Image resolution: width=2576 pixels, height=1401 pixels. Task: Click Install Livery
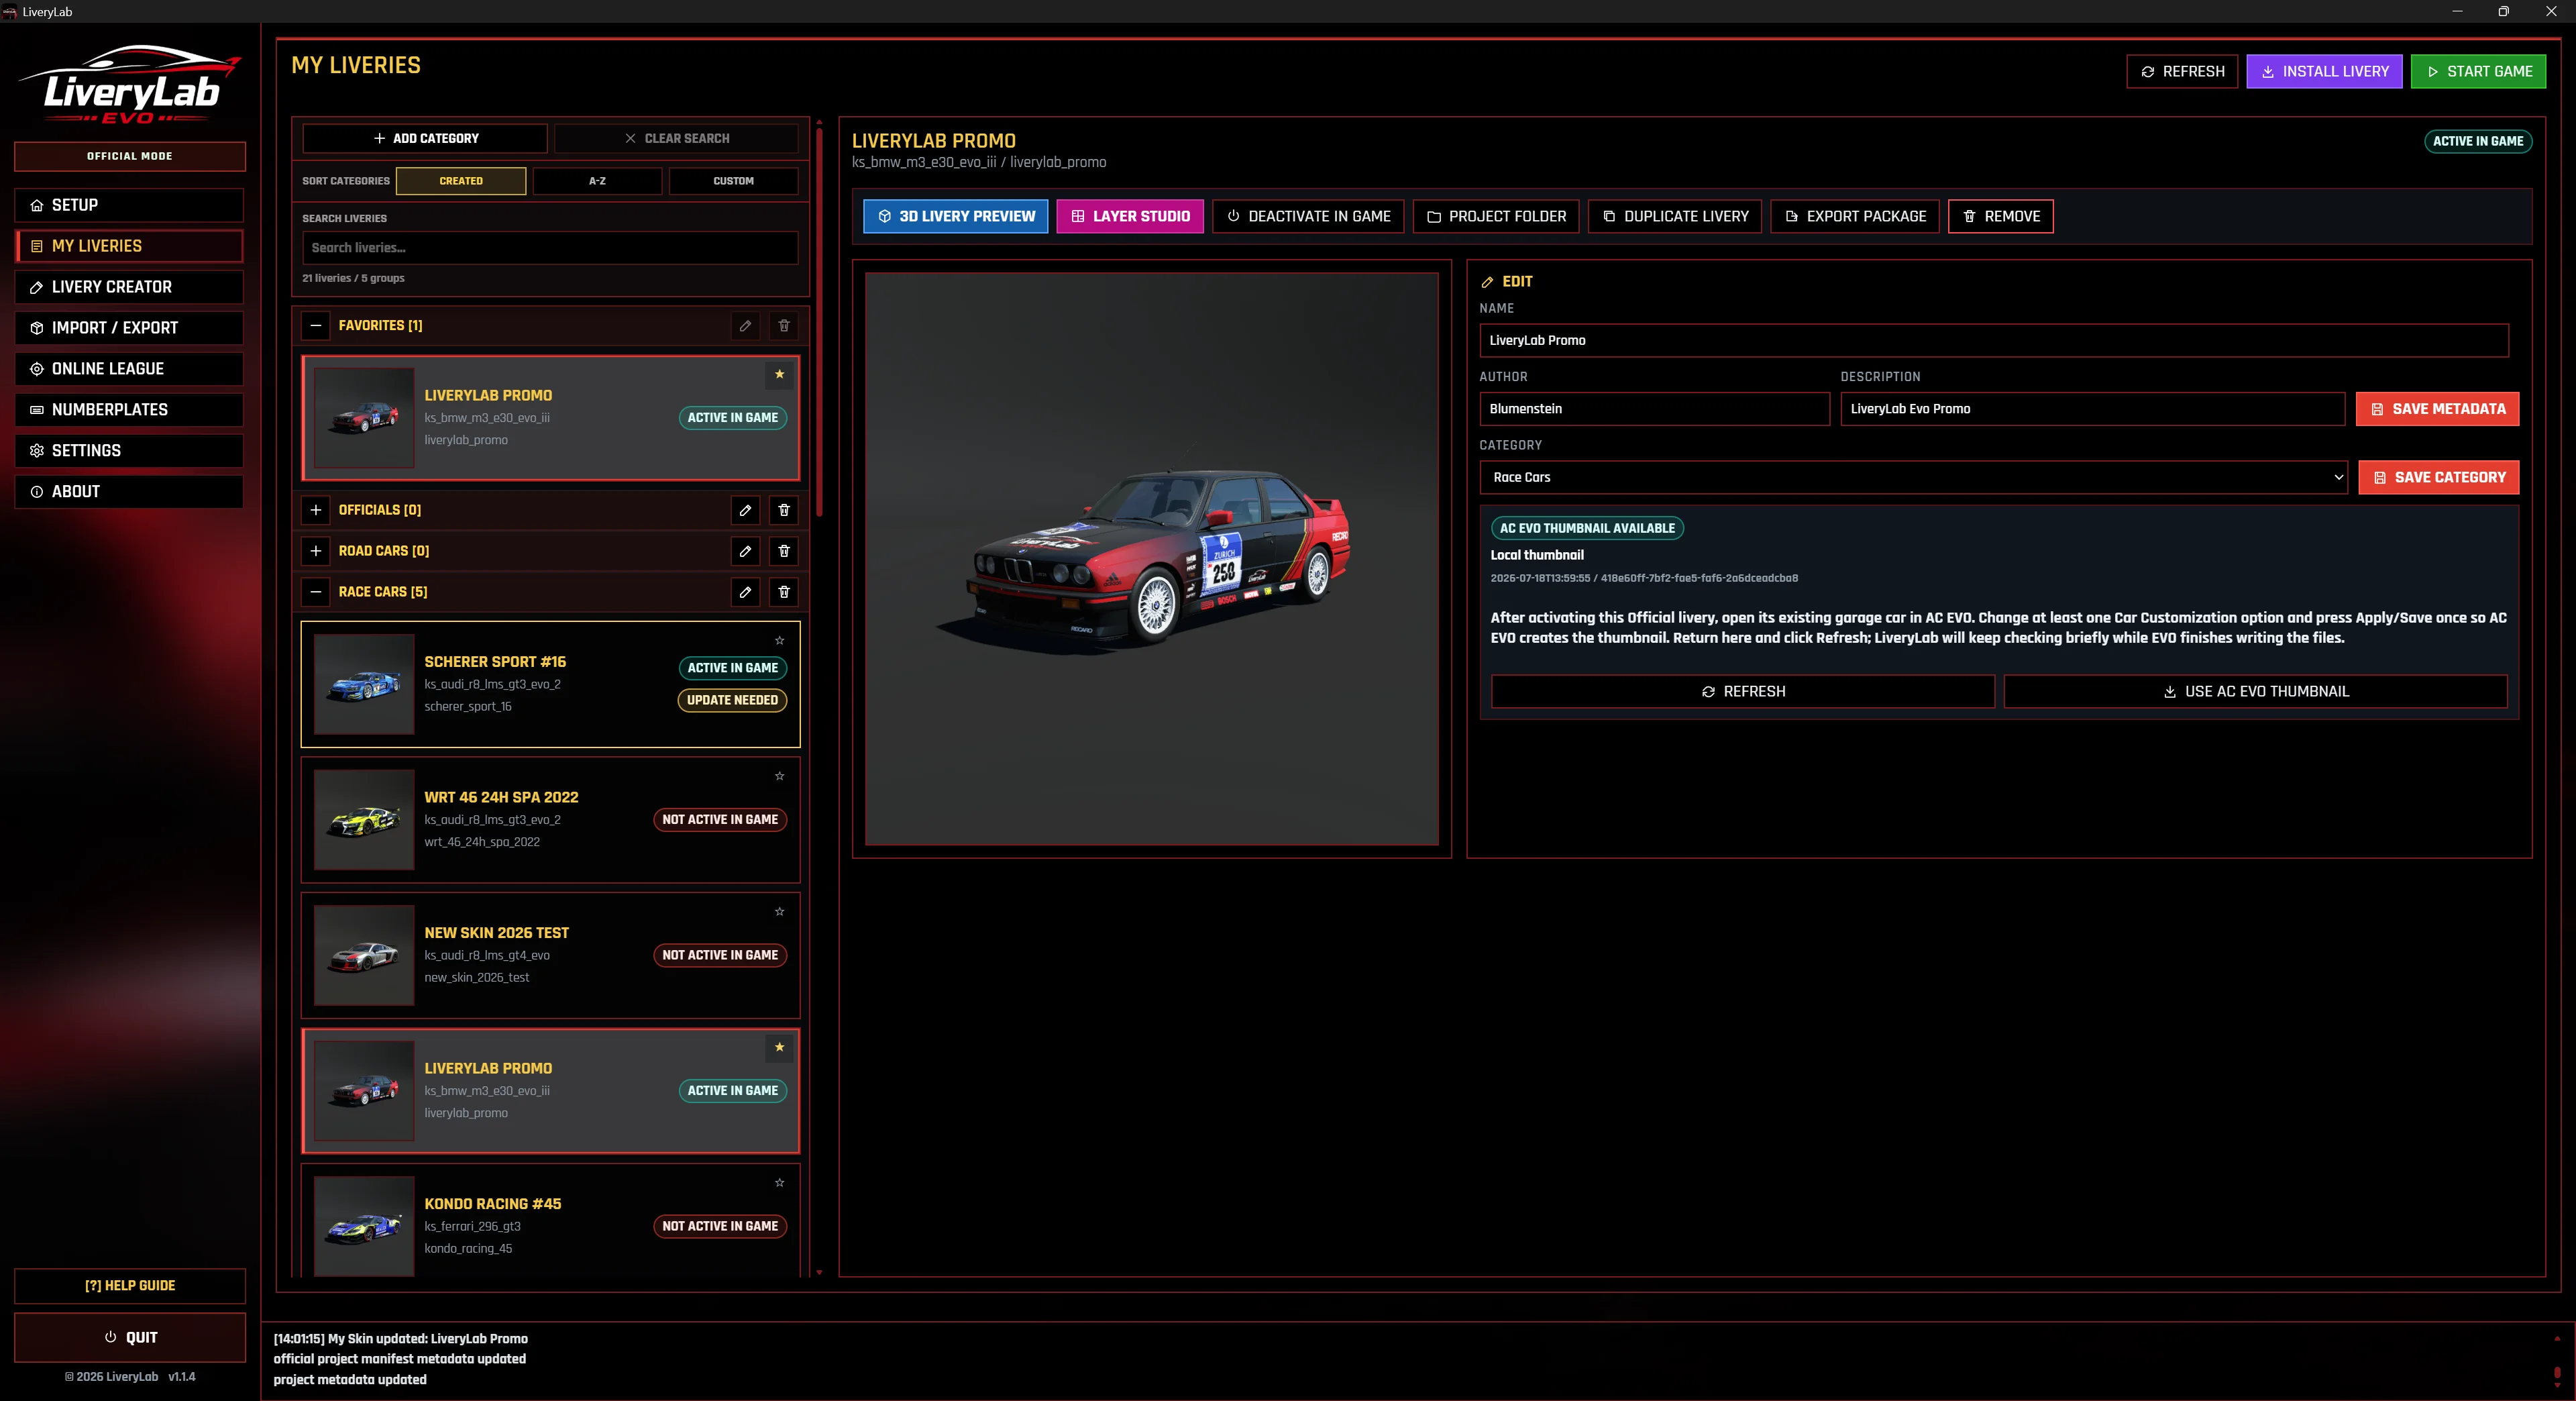[x=2324, y=71]
